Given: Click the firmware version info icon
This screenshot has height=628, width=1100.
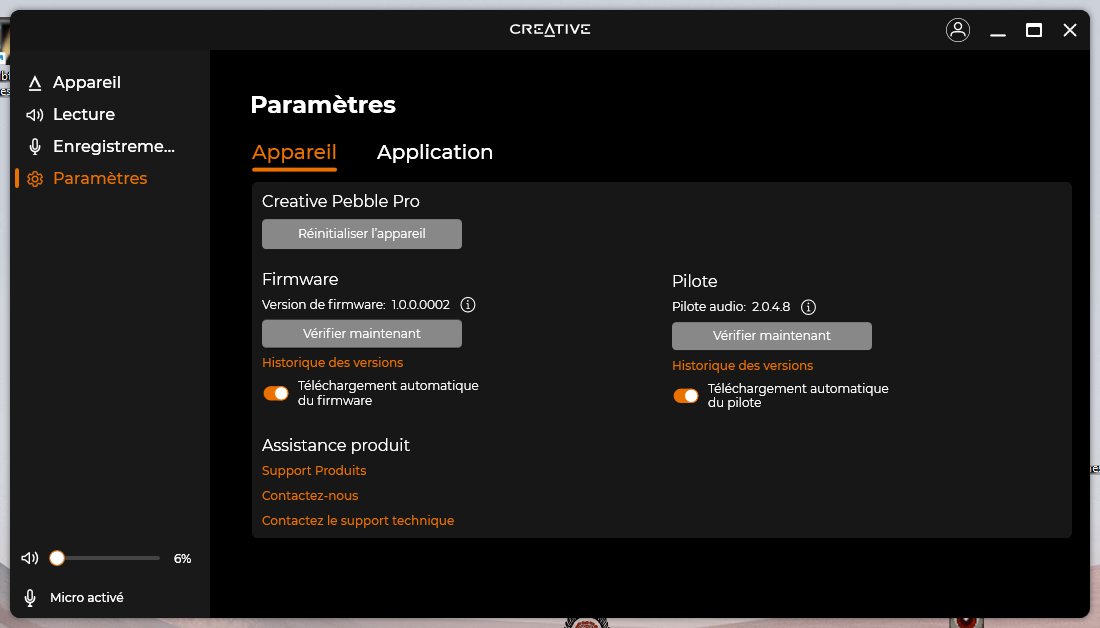Looking at the screenshot, I should click(x=467, y=305).
